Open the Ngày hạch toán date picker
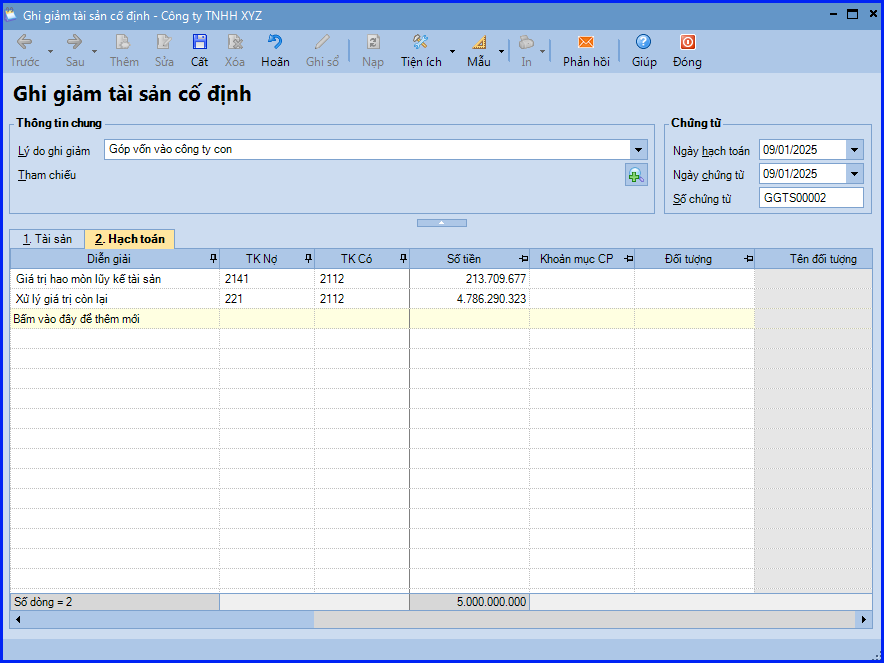Image resolution: width=884 pixels, height=663 pixels. (854, 150)
